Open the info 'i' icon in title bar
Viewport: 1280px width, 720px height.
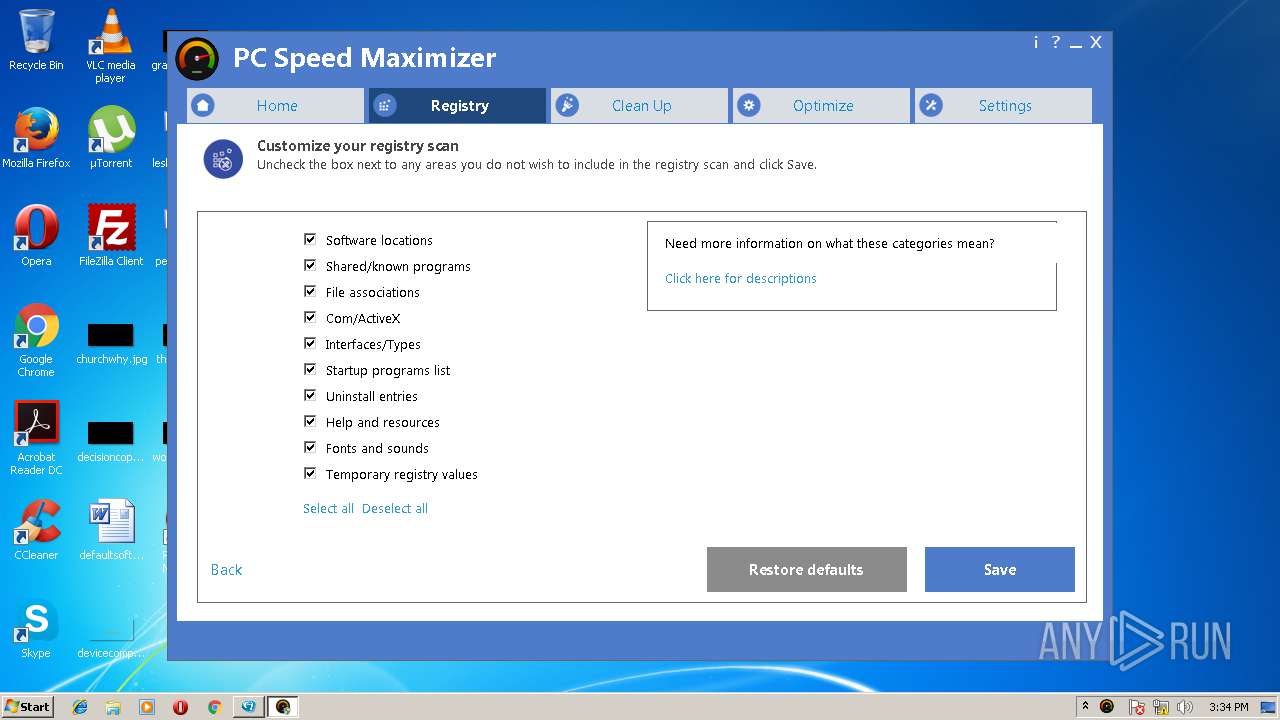(1036, 42)
